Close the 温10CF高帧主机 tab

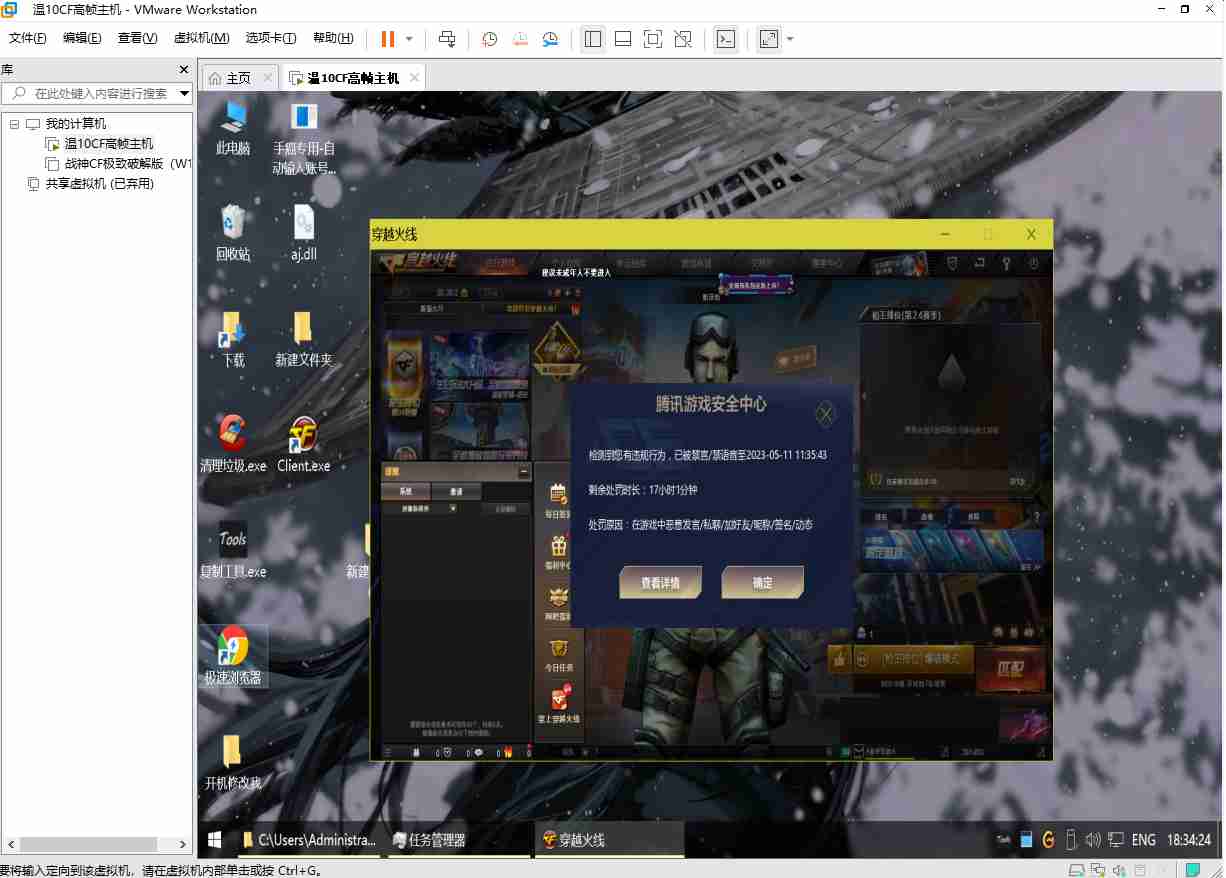tap(415, 77)
